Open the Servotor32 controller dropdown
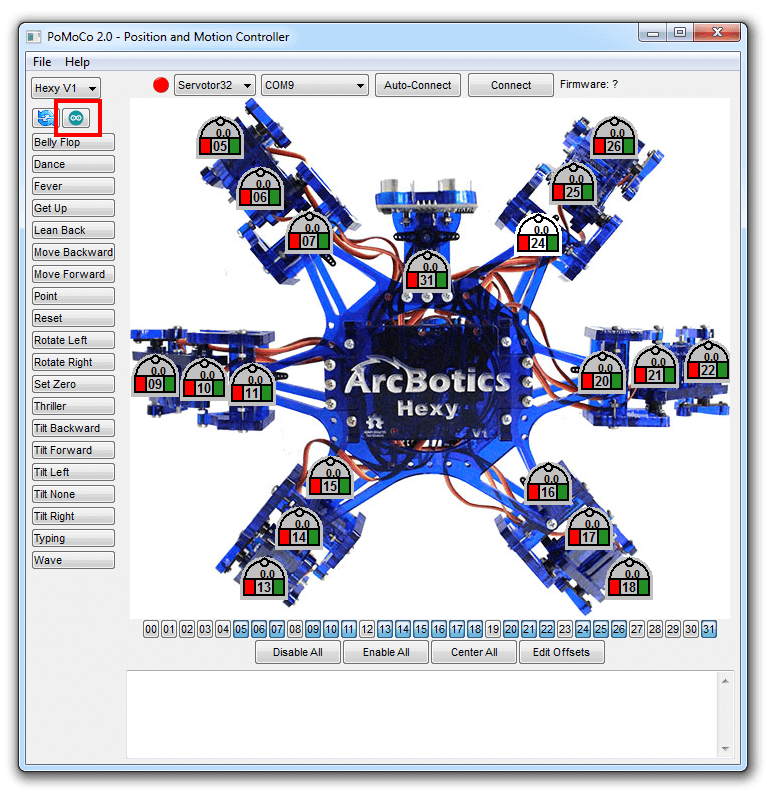The image size is (767, 797). click(214, 85)
